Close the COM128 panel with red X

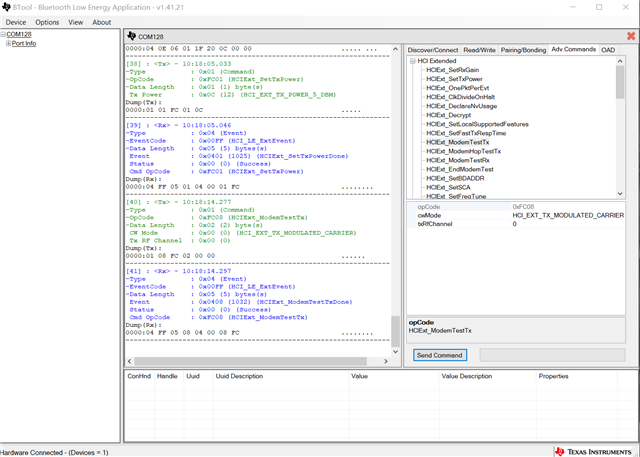(630, 37)
